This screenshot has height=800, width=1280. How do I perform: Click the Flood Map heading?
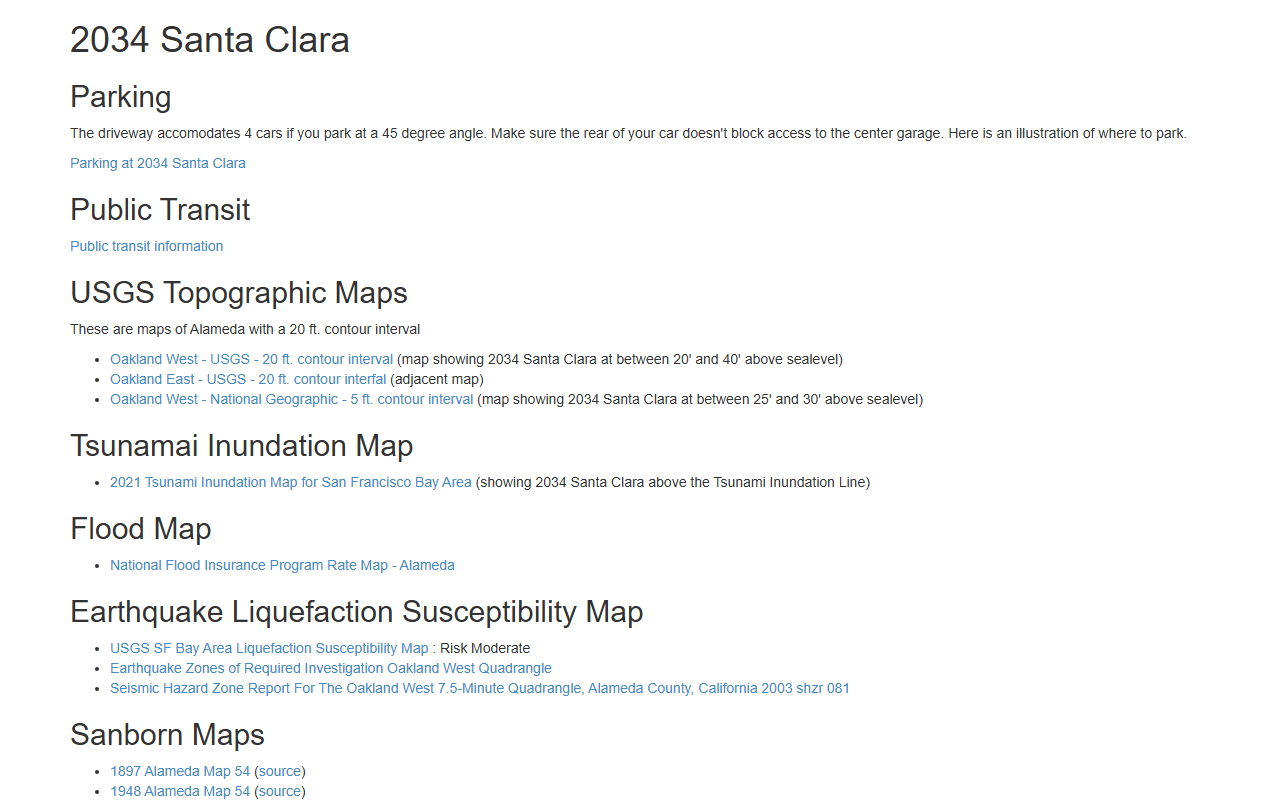coord(141,529)
